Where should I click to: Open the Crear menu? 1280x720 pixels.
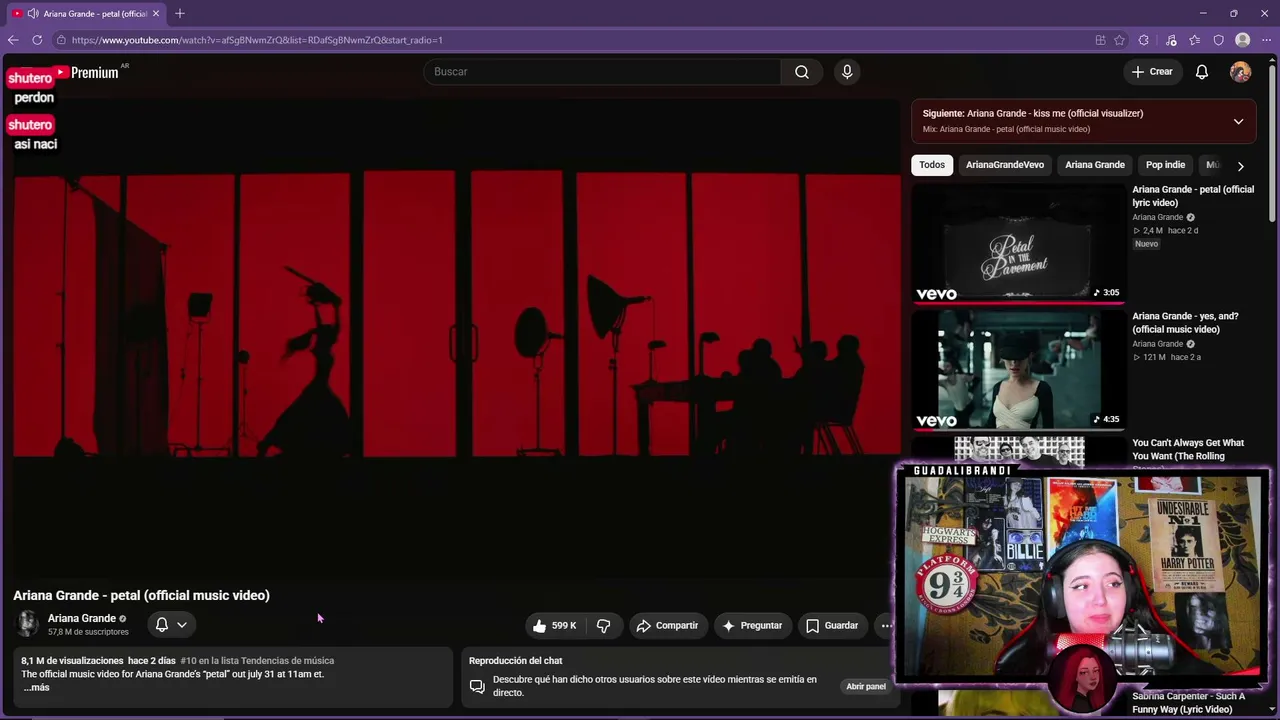point(1152,72)
